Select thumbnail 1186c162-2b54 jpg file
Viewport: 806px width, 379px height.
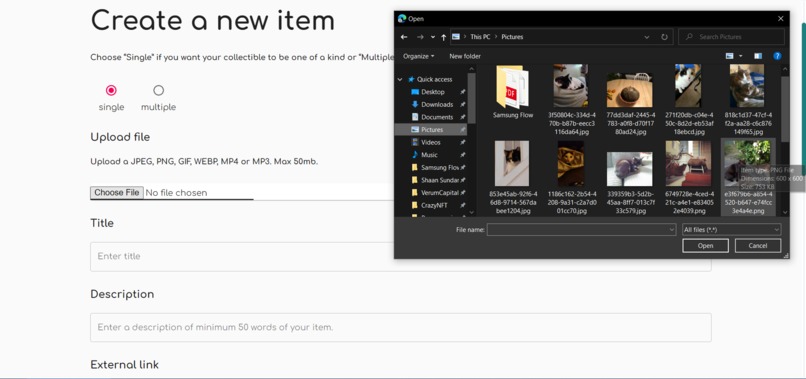coord(571,164)
